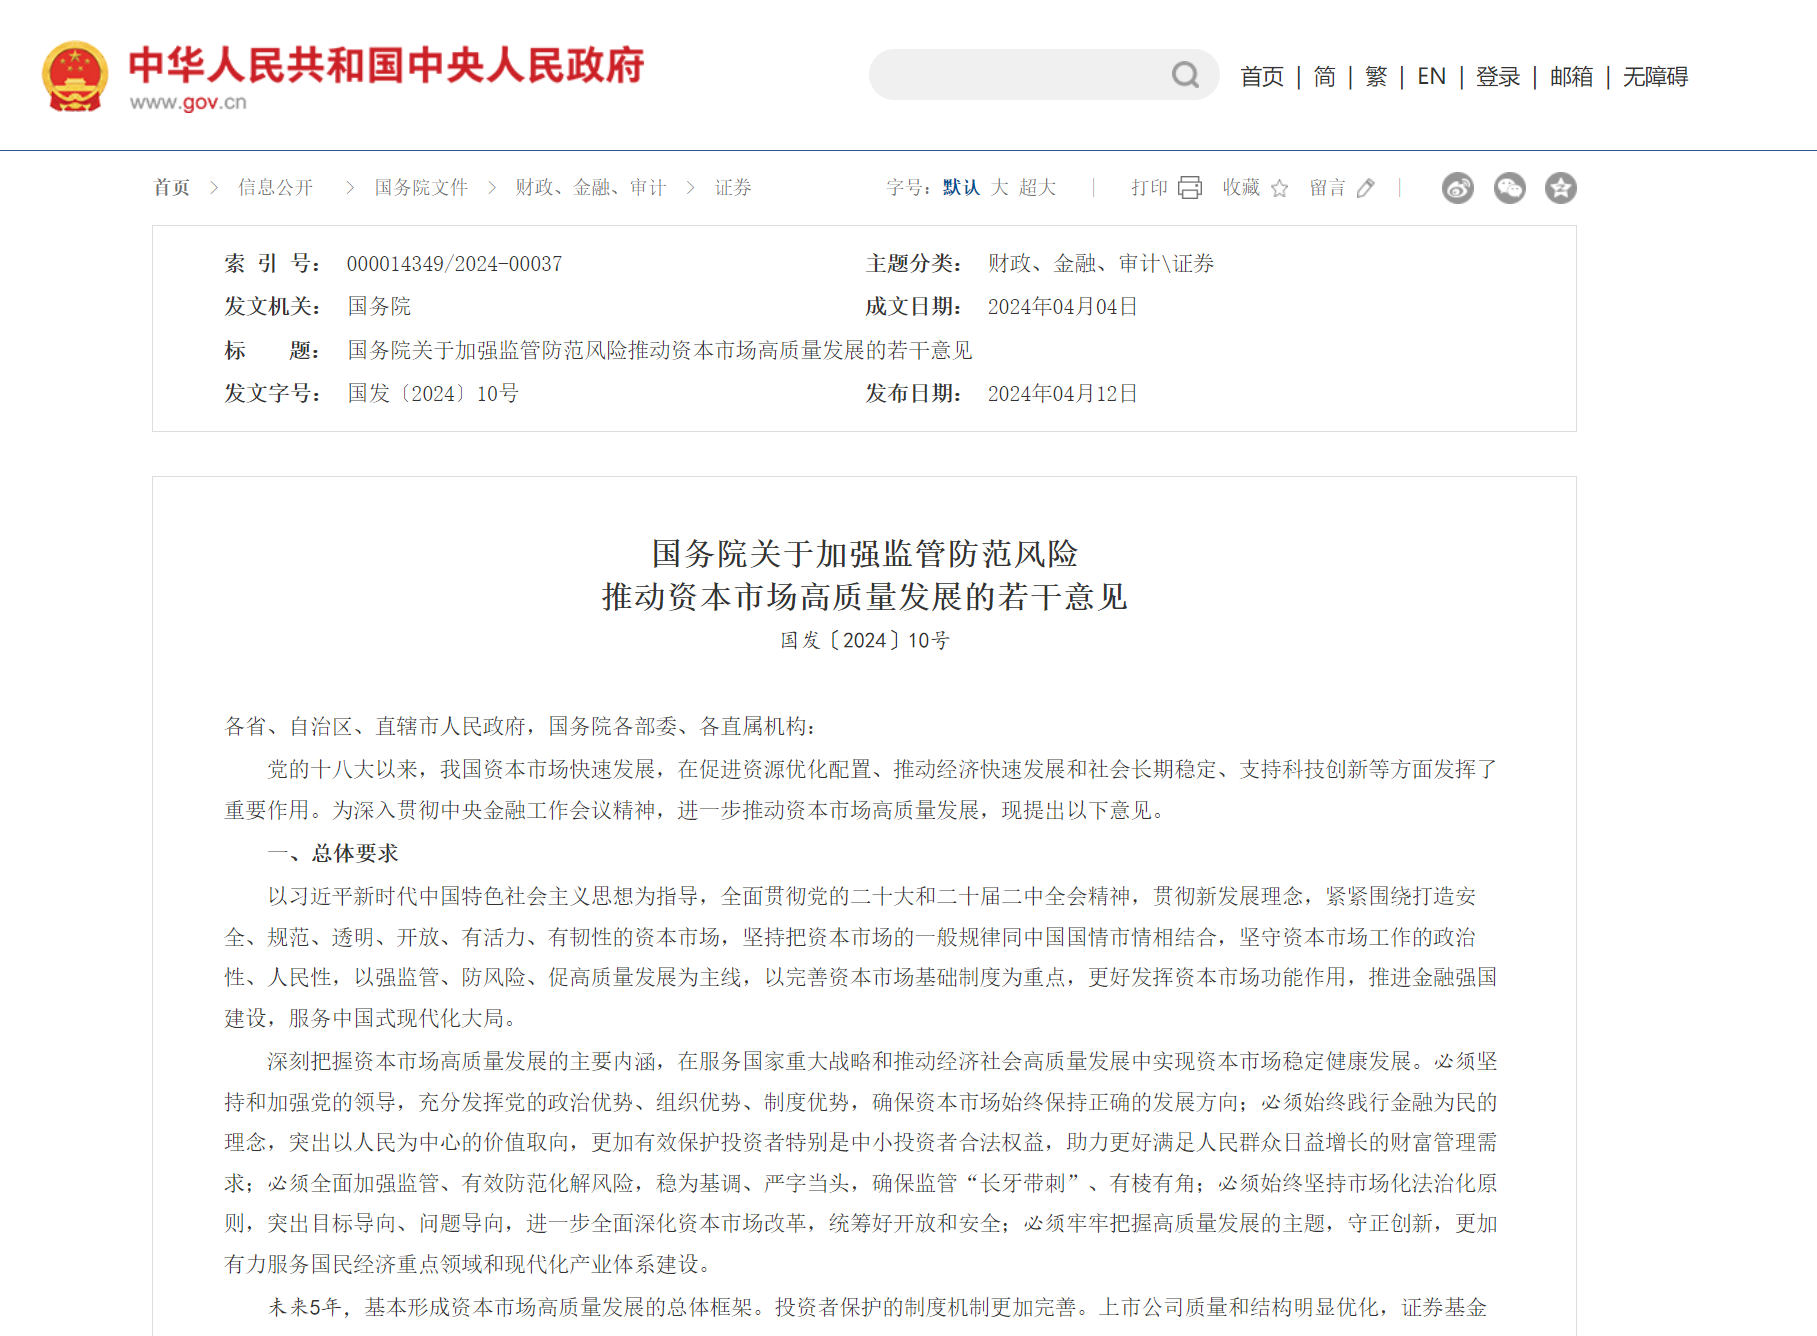Viewport: 1817px width, 1336px height.
Task: Click the favorites star outline icon
Action: 1280,188
